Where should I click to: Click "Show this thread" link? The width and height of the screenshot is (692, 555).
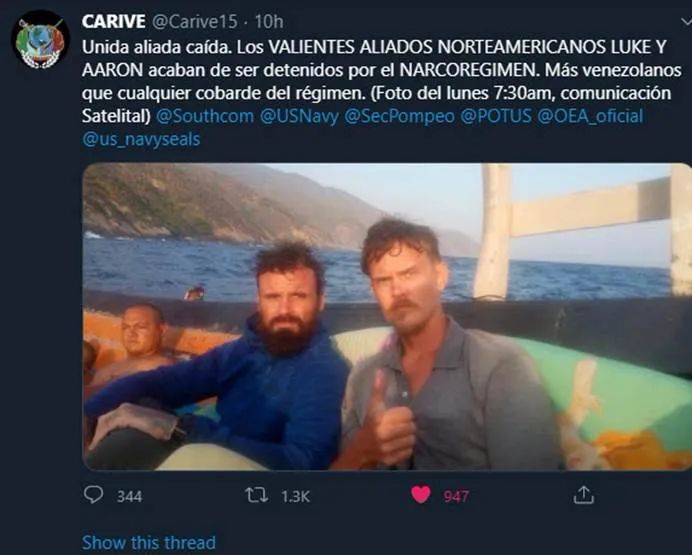pyautogui.click(x=149, y=542)
